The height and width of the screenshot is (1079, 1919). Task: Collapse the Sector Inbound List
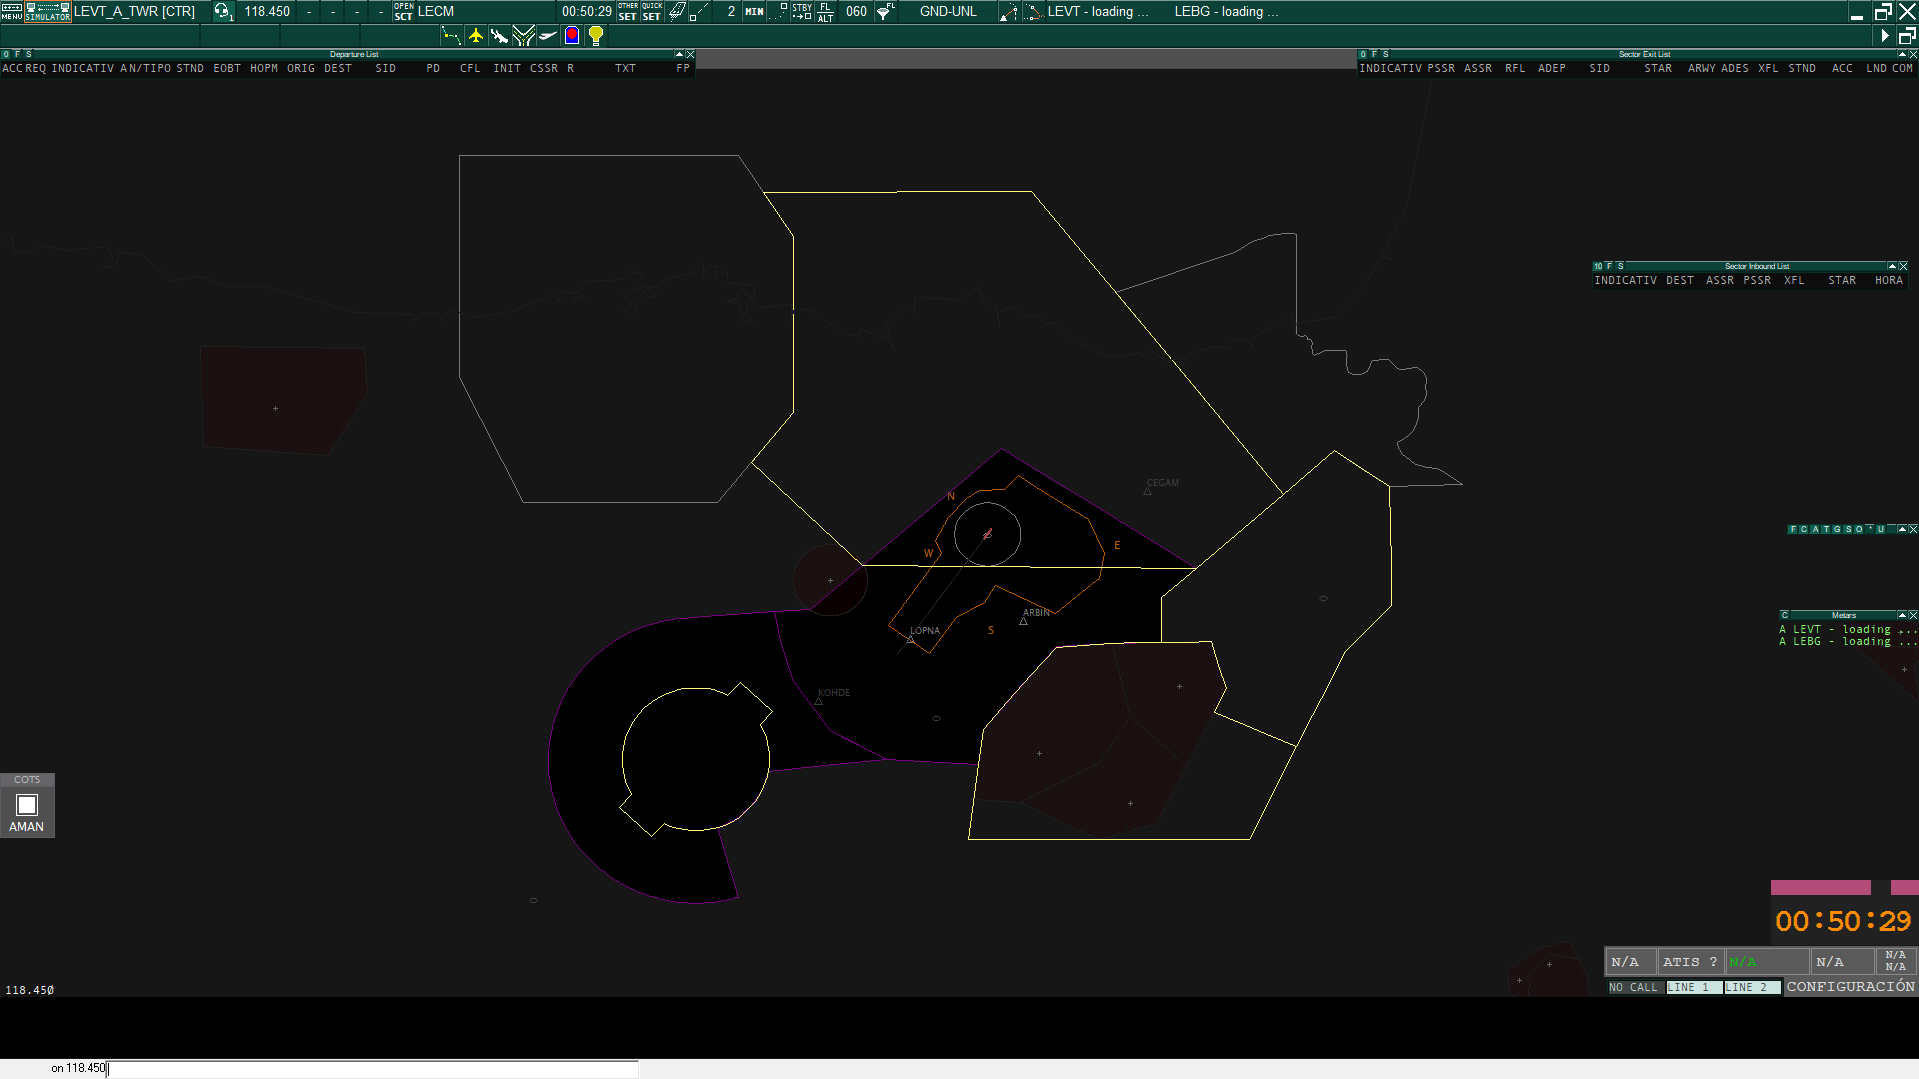coord(1891,266)
